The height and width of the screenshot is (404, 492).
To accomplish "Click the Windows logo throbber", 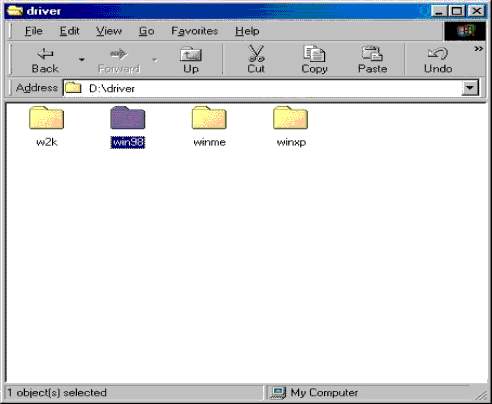I will coord(465,31).
